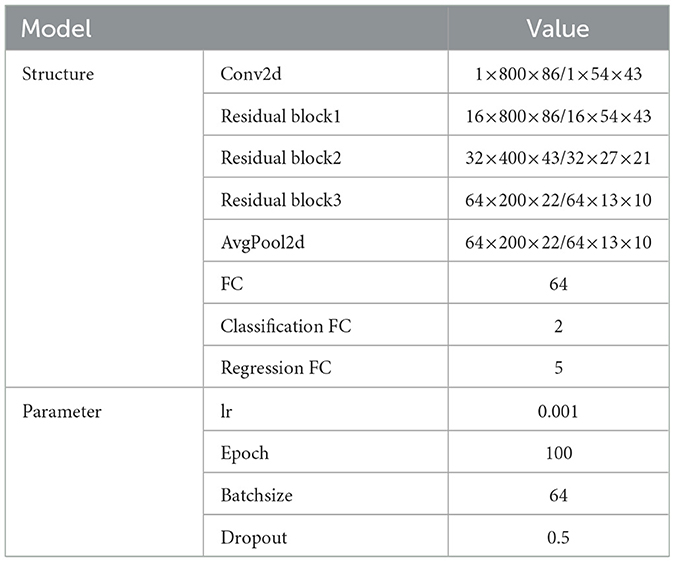The height and width of the screenshot is (562, 675).
Task: Click the 0.001 learning rate value
Action: (x=559, y=411)
